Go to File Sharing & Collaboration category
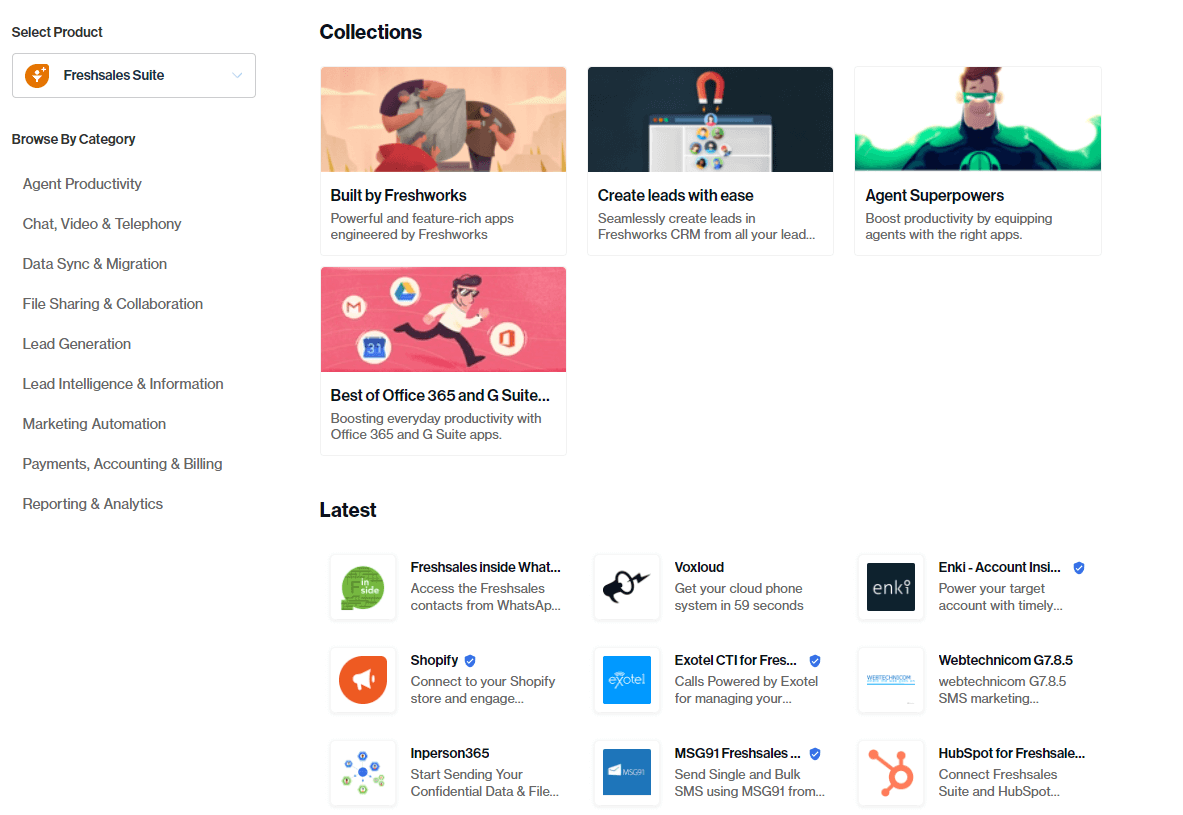This screenshot has width=1183, height=815. pyautogui.click(x=112, y=304)
